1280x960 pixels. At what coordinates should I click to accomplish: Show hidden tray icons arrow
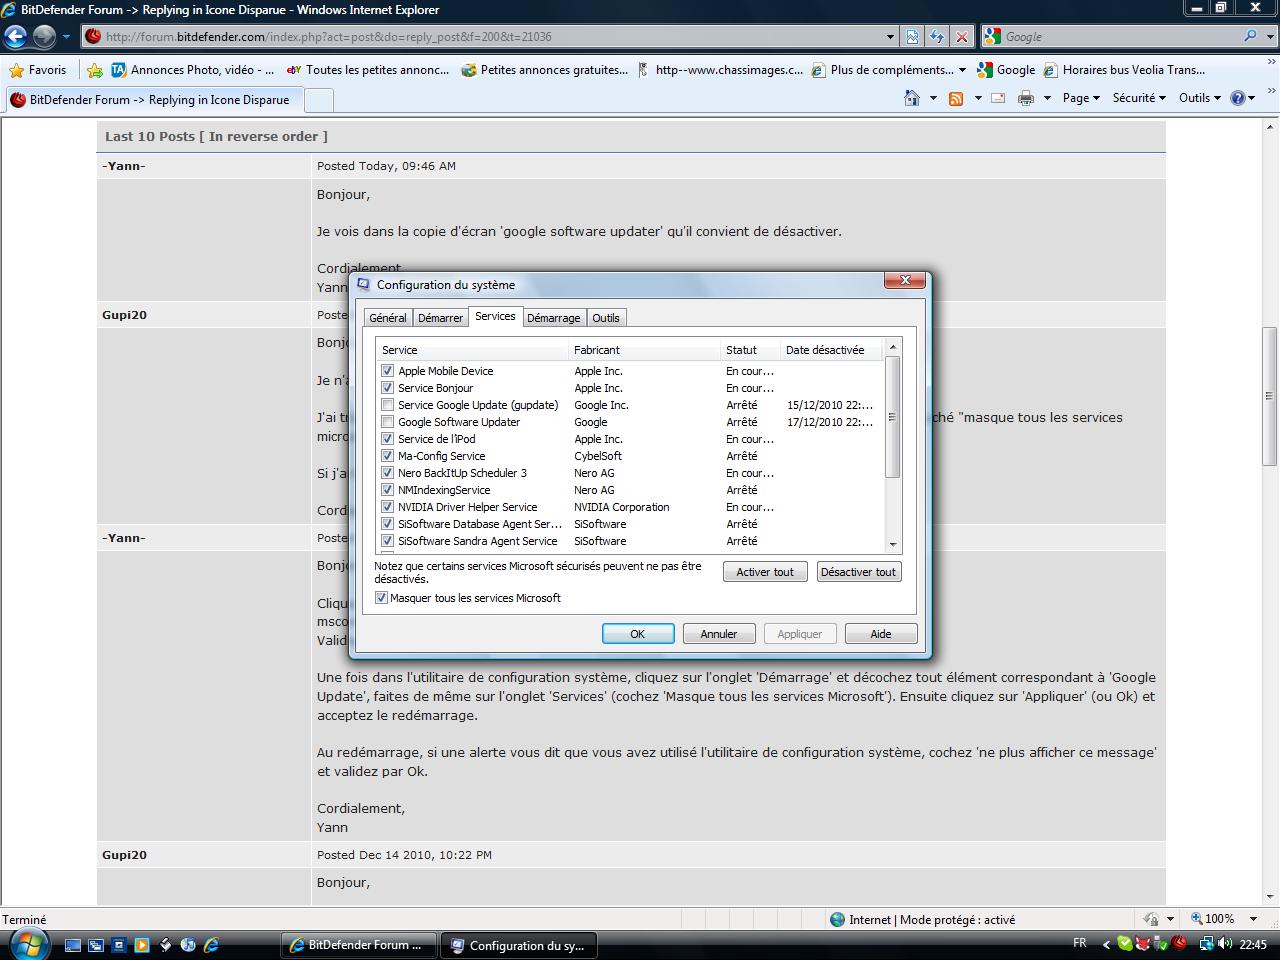[1106, 944]
